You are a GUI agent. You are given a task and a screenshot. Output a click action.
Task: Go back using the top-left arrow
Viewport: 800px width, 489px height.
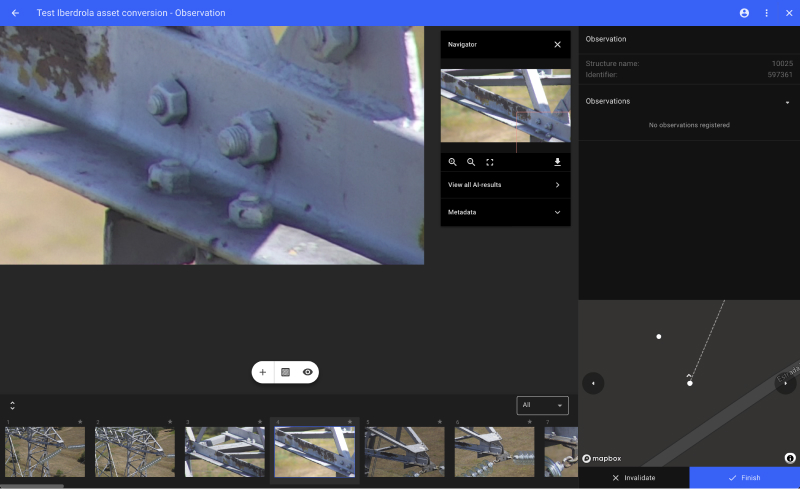(15, 13)
